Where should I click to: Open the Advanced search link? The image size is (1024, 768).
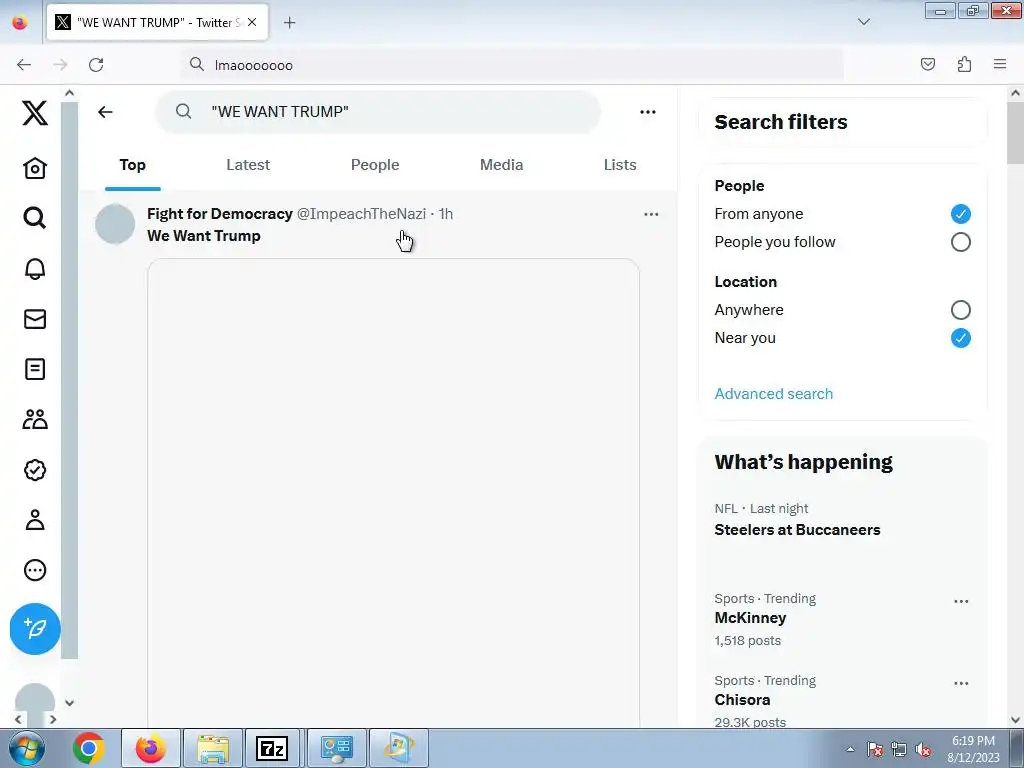click(773, 394)
